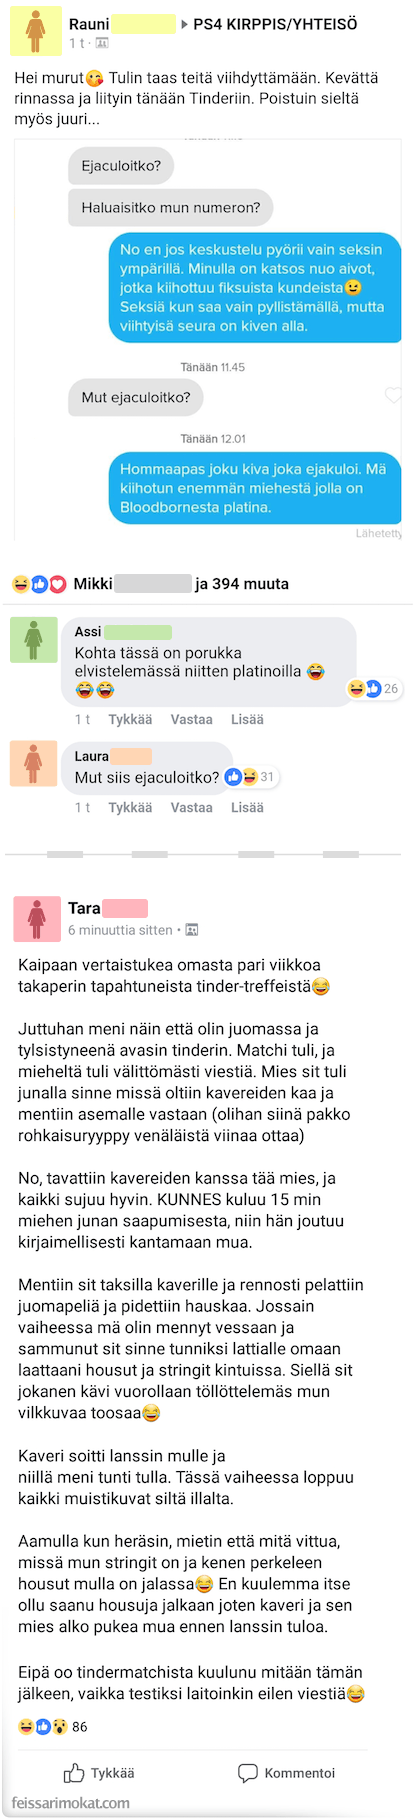Open the 26 reactions on Assi's comment
The width and height of the screenshot is (416, 1819).
pyautogui.click(x=373, y=688)
